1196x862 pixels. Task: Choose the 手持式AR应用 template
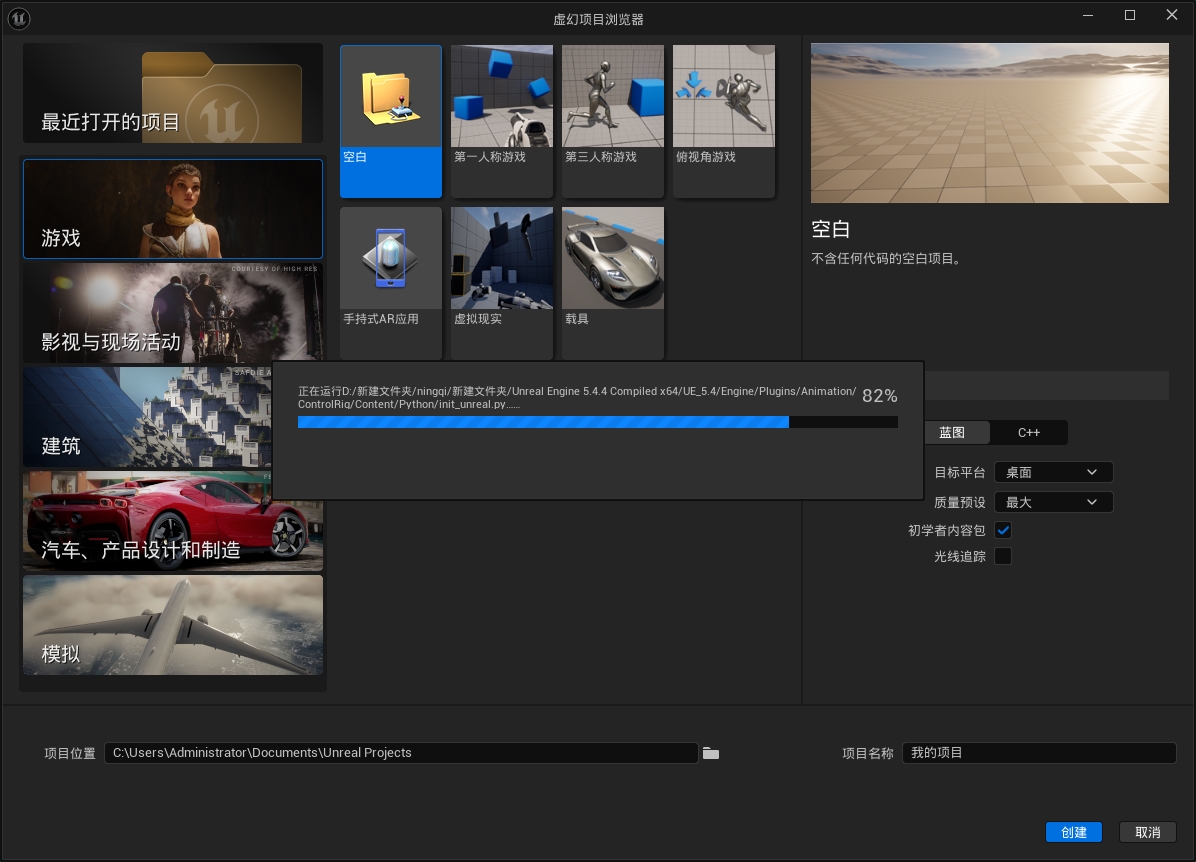pyautogui.click(x=391, y=283)
